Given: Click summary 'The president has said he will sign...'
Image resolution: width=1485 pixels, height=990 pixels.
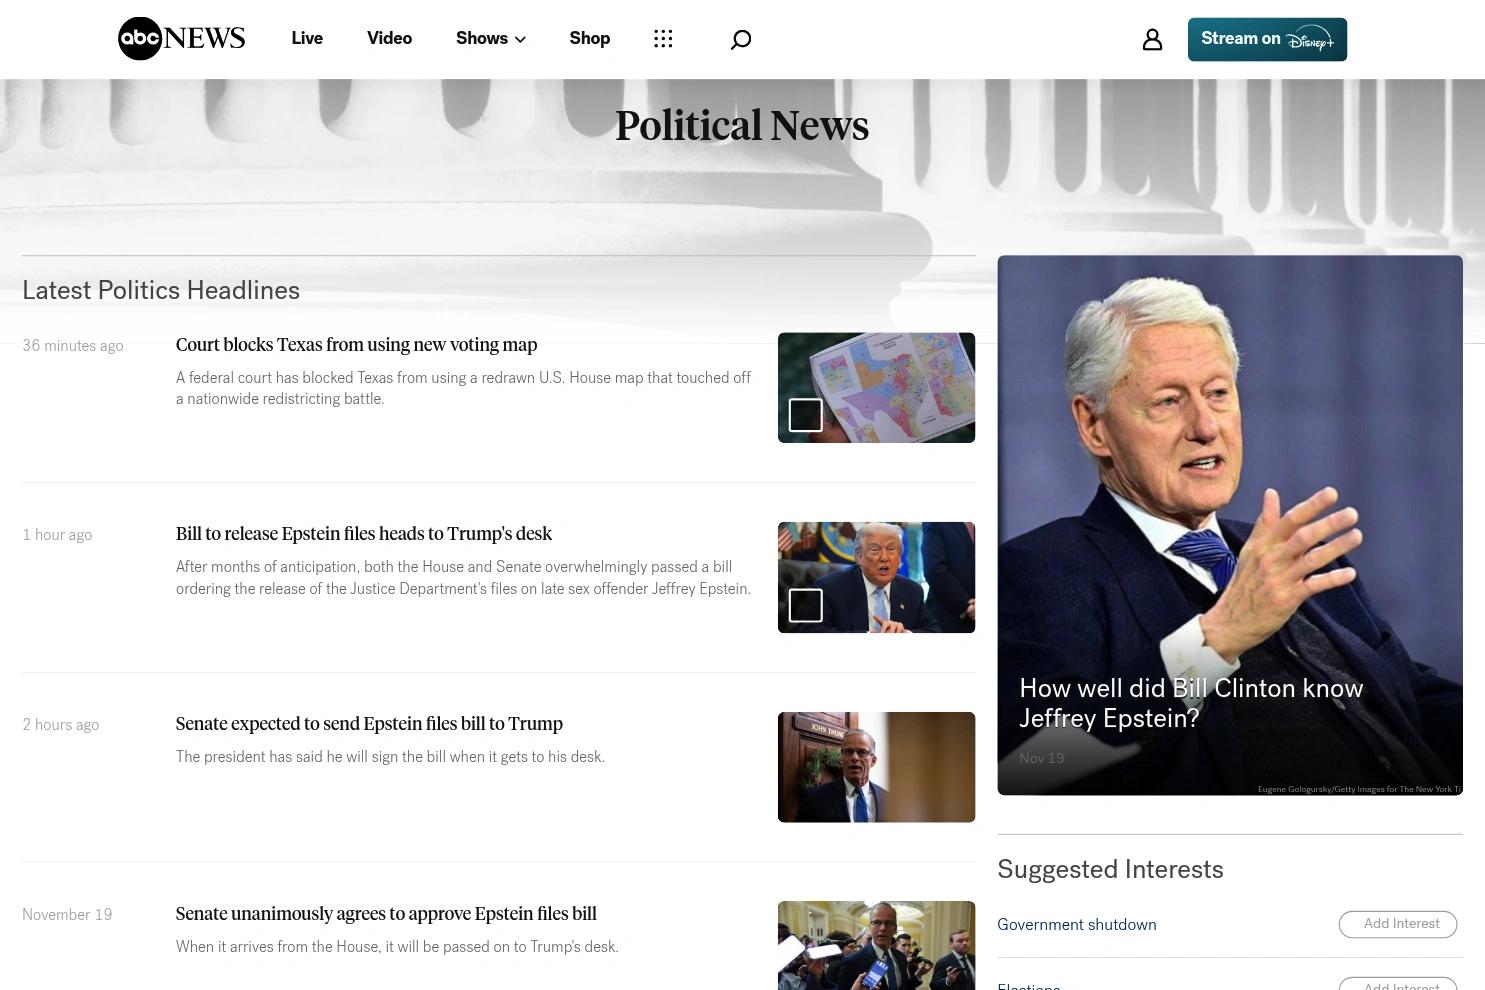Looking at the screenshot, I should click(x=390, y=756).
